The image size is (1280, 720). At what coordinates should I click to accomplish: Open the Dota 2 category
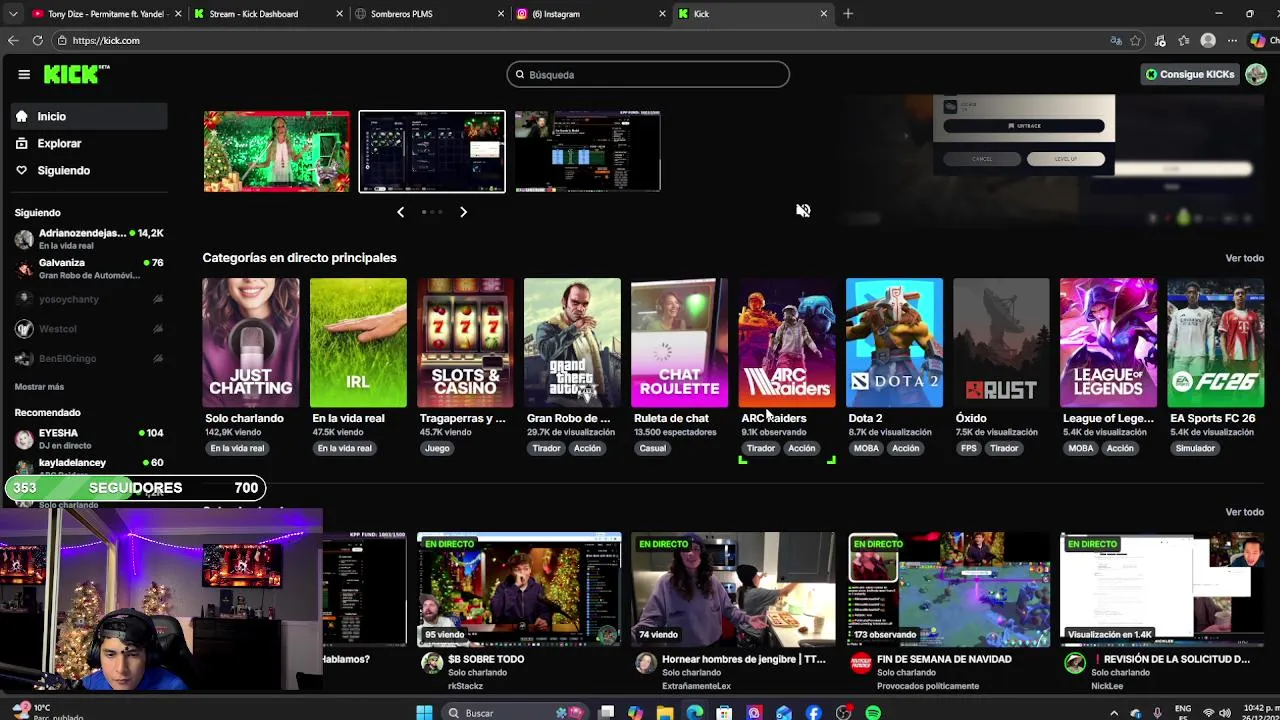pos(894,343)
